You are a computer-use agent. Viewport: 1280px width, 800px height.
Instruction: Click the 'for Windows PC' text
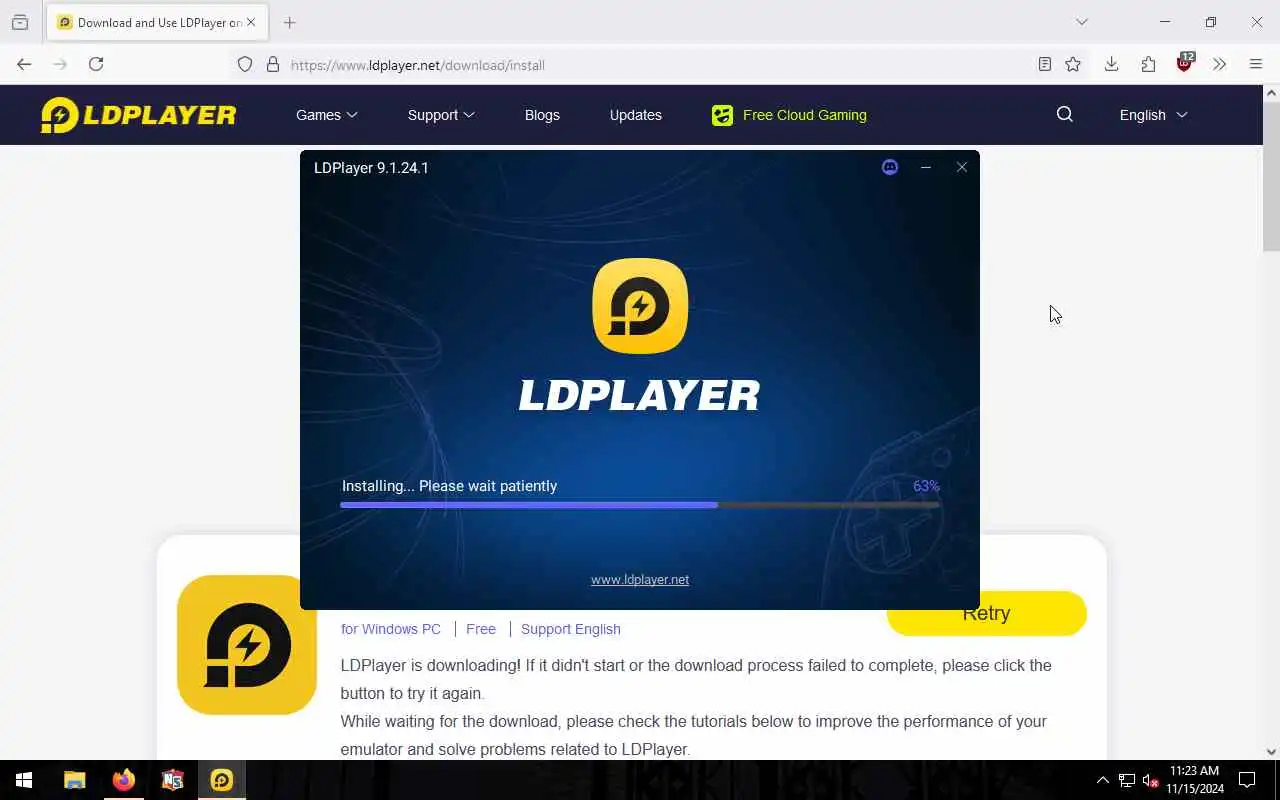[x=391, y=629]
